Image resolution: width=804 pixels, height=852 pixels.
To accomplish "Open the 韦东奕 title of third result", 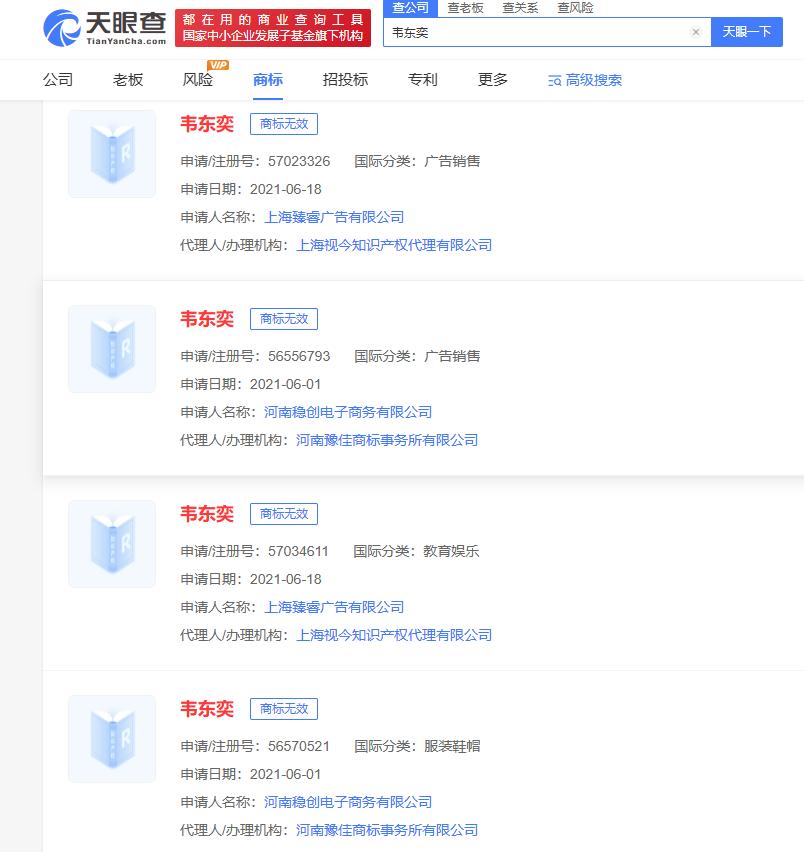I will [x=207, y=514].
